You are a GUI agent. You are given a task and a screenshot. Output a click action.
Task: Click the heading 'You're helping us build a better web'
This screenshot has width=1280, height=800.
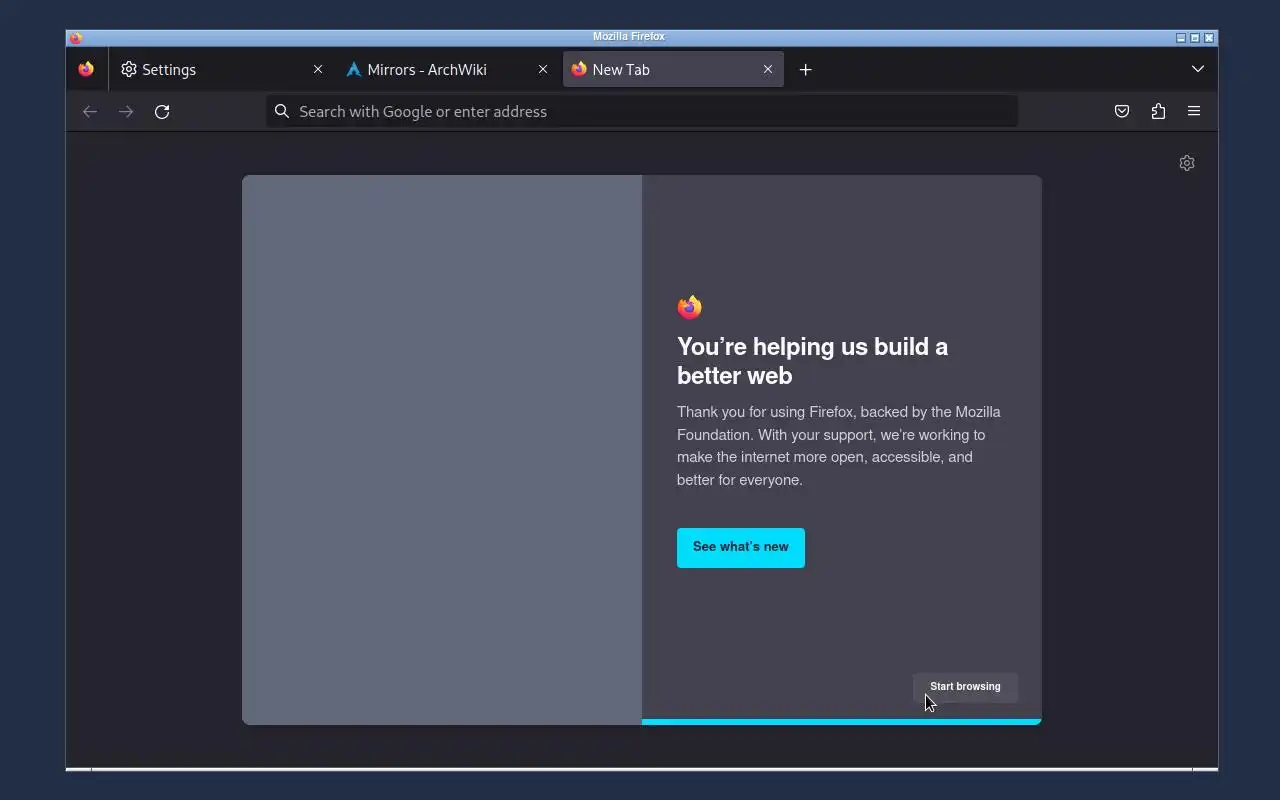(x=812, y=361)
